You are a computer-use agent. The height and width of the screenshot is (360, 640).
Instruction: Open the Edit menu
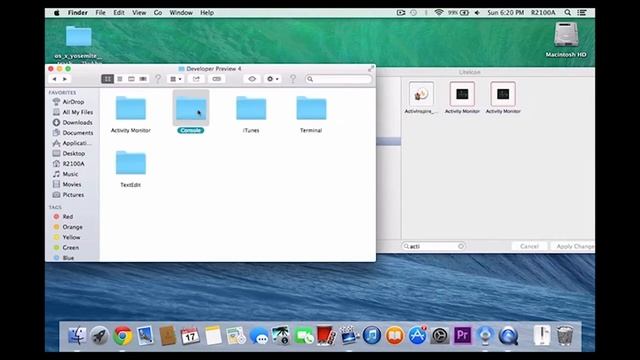[119, 13]
